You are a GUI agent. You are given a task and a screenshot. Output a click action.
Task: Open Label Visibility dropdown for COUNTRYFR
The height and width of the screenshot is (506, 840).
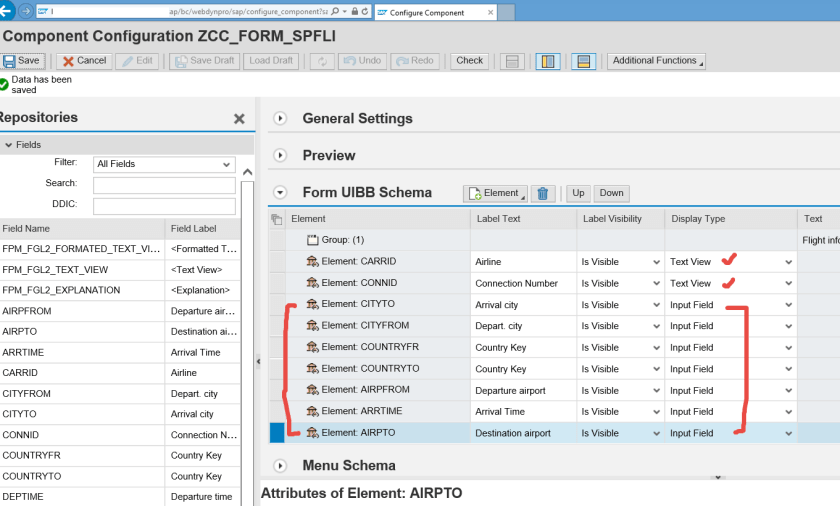(656, 348)
